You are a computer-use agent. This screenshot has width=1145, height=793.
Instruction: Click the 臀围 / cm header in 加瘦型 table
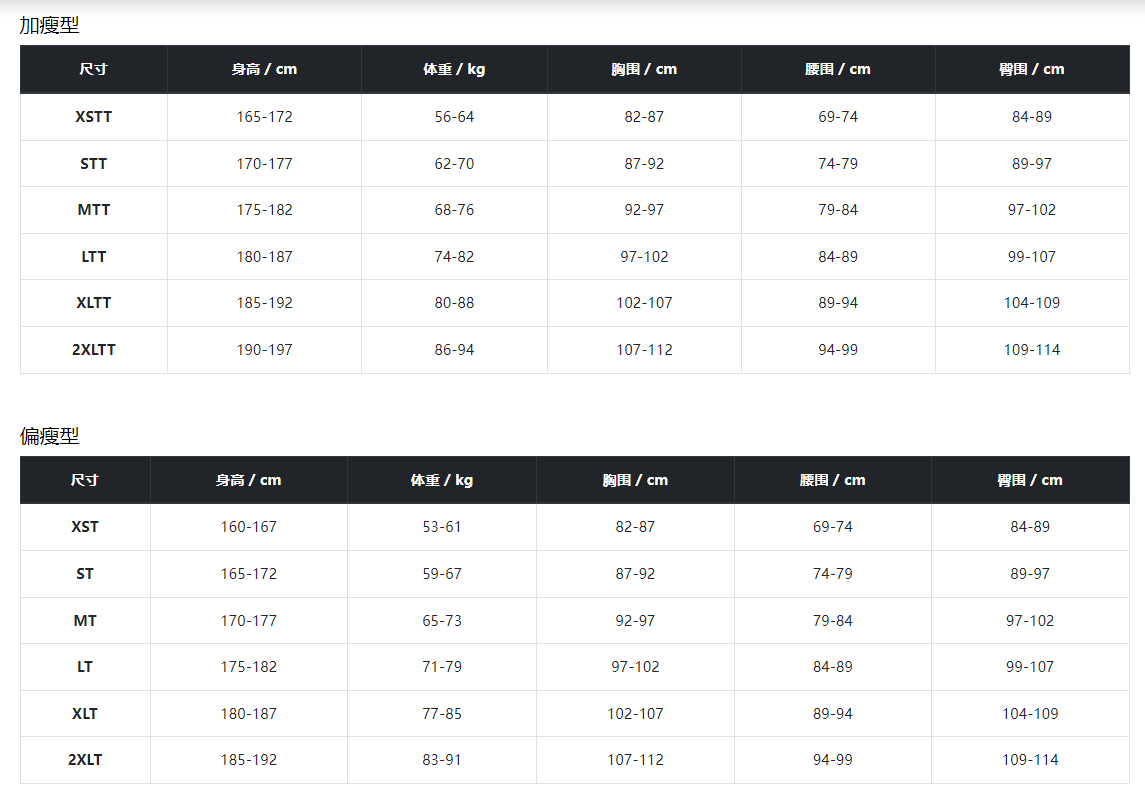pos(1032,69)
